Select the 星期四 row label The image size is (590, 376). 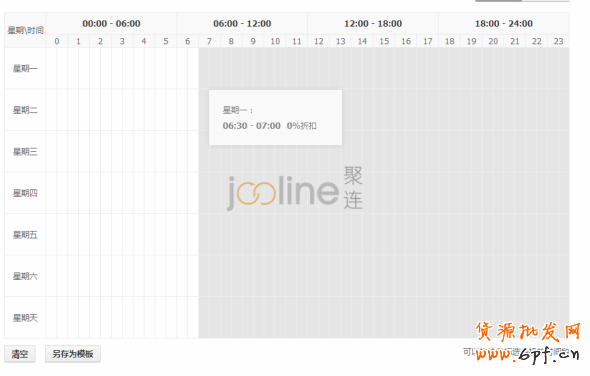point(25,193)
